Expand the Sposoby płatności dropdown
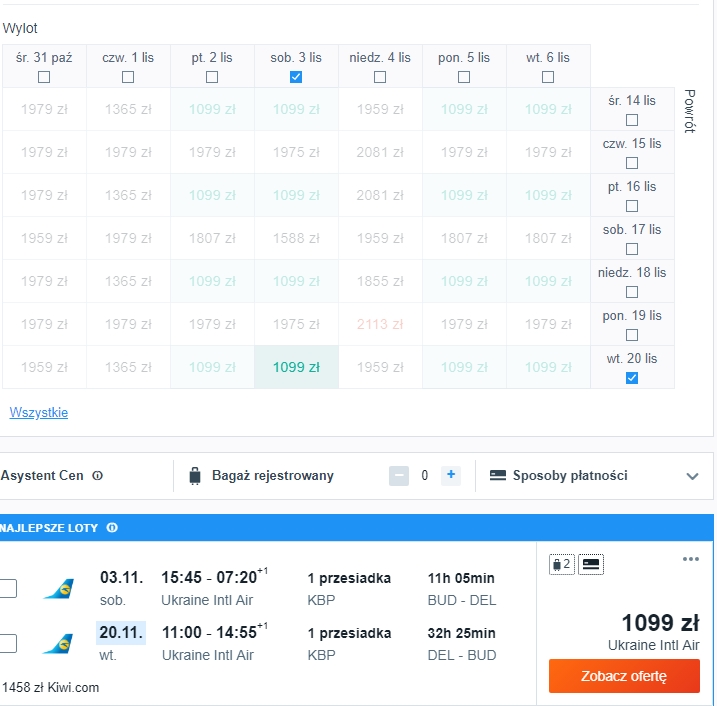Screen dimensions: 717x706 (692, 476)
